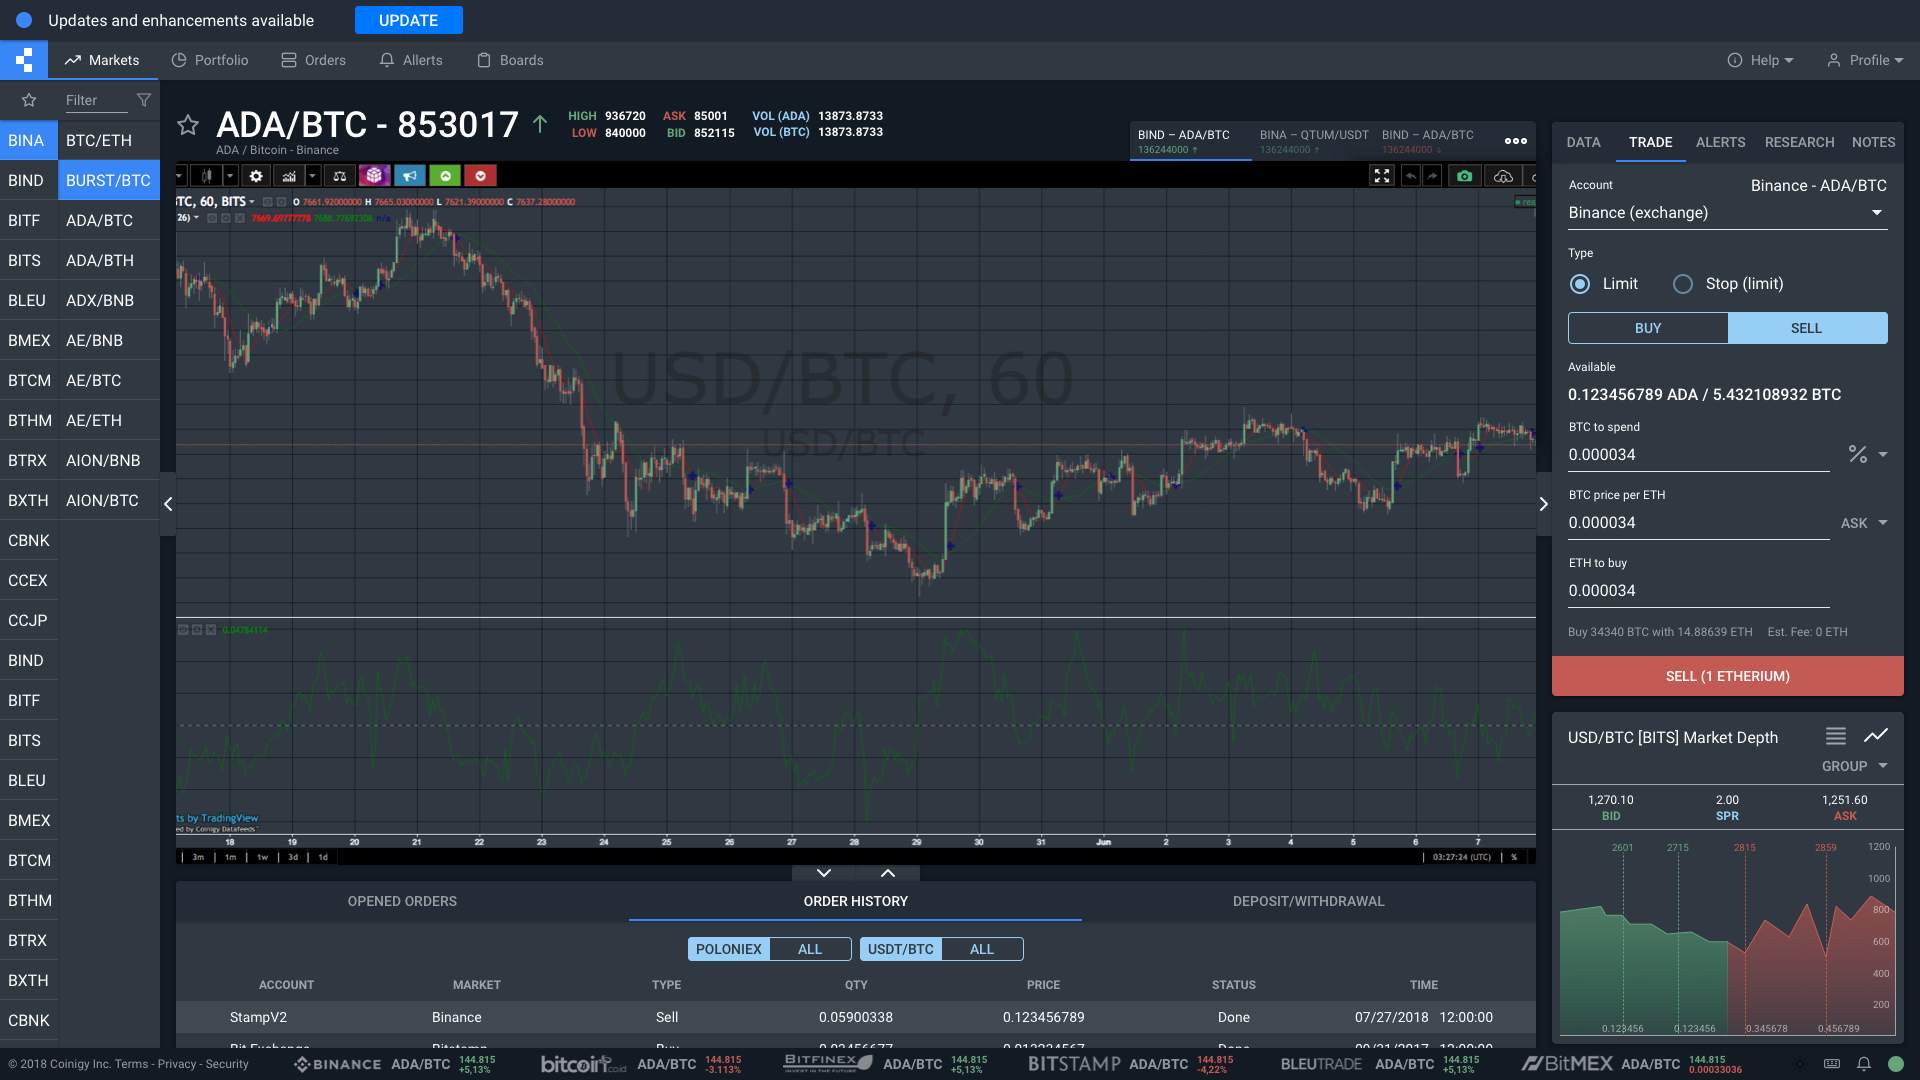This screenshot has height=1080, width=1920.
Task: Favorite ADA/BTC with the star icon
Action: pyautogui.click(x=188, y=125)
